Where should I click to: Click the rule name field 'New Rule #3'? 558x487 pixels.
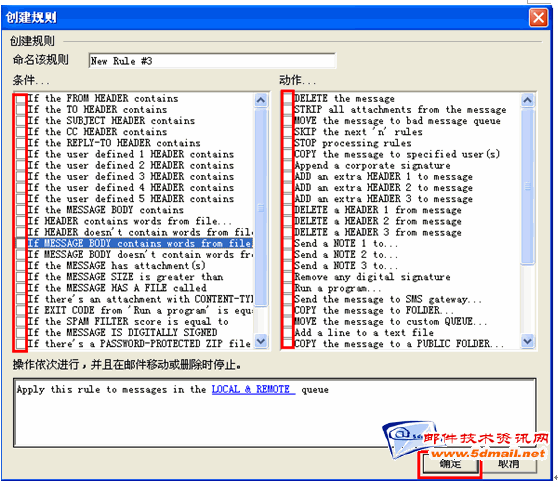(212, 61)
